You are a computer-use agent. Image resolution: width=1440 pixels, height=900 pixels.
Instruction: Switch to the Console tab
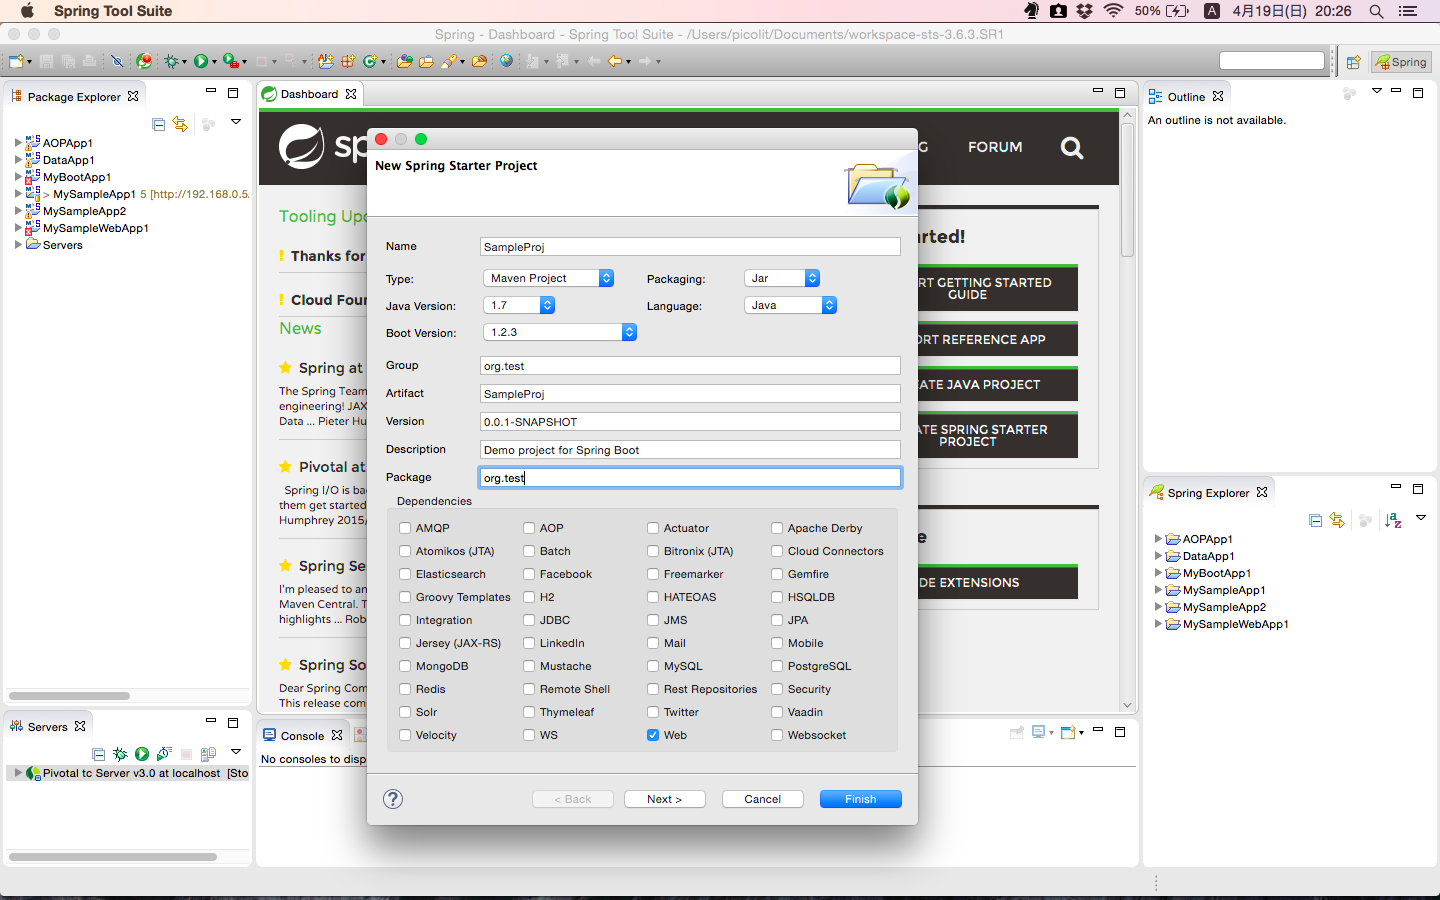[x=301, y=736]
